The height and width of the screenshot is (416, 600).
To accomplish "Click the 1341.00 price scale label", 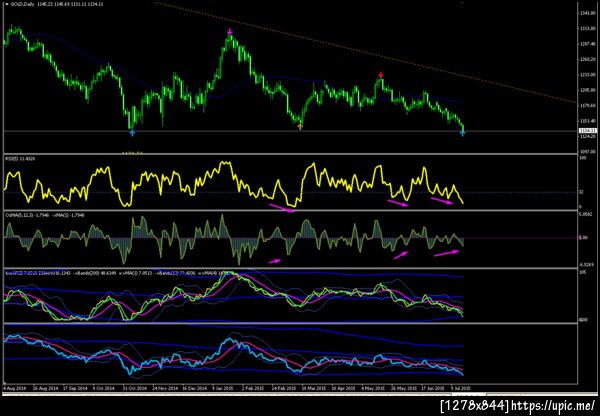I will point(586,13).
